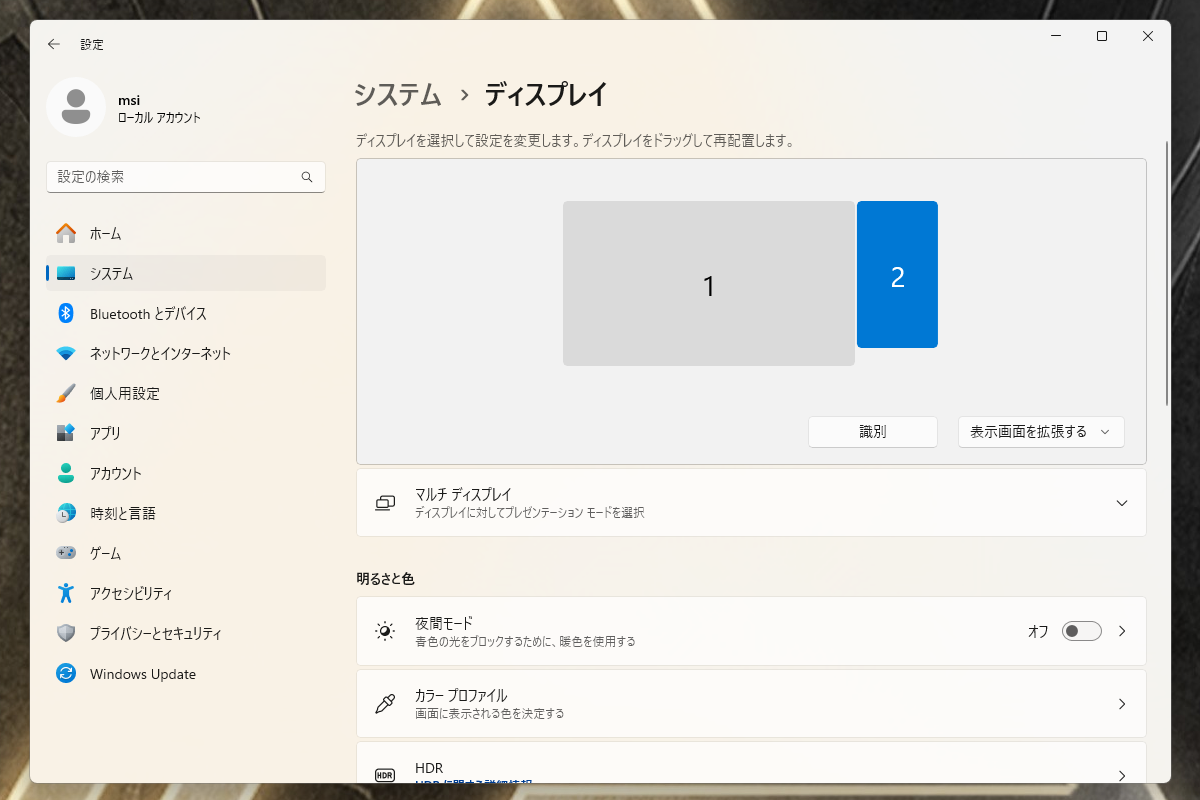
Task: Navigate to アプリ settings
Action: pos(120,433)
